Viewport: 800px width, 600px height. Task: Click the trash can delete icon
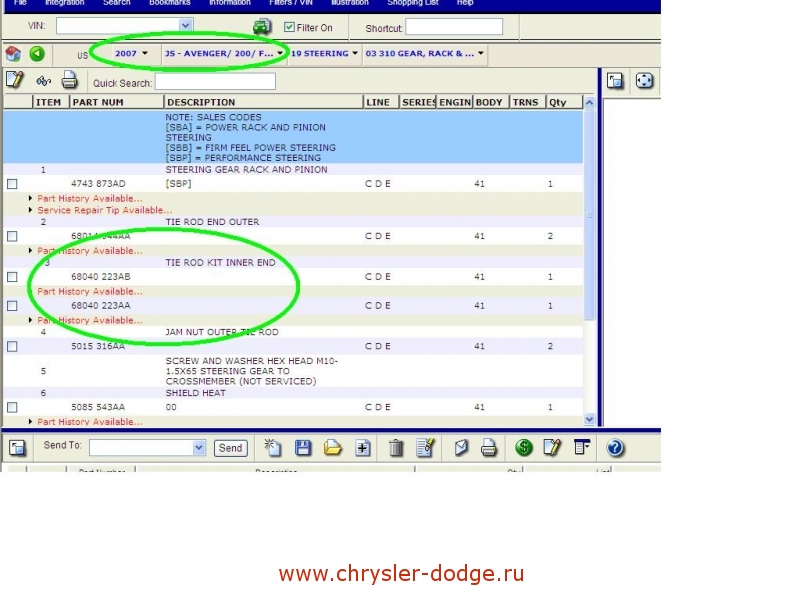pyautogui.click(x=396, y=448)
